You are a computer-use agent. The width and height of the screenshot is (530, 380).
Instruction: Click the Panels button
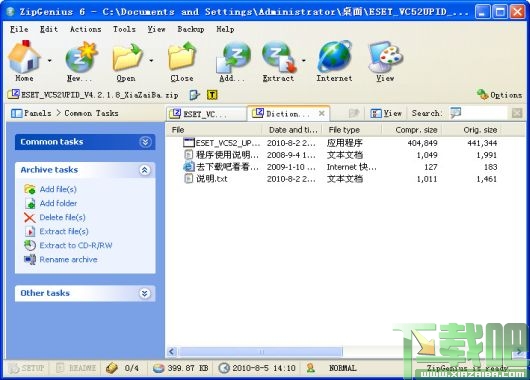pyautogui.click(x=31, y=113)
